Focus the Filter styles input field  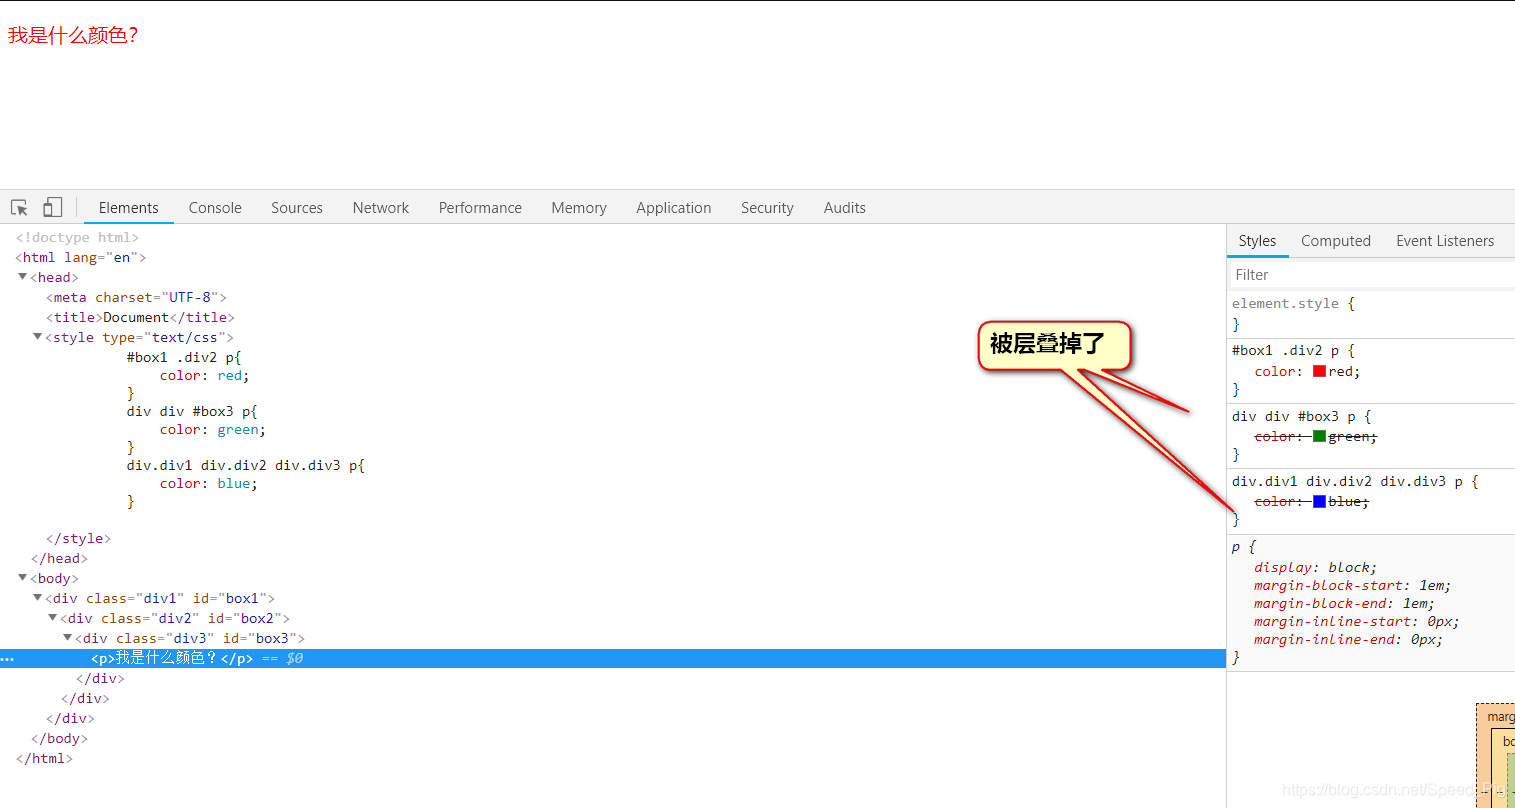pos(1370,275)
